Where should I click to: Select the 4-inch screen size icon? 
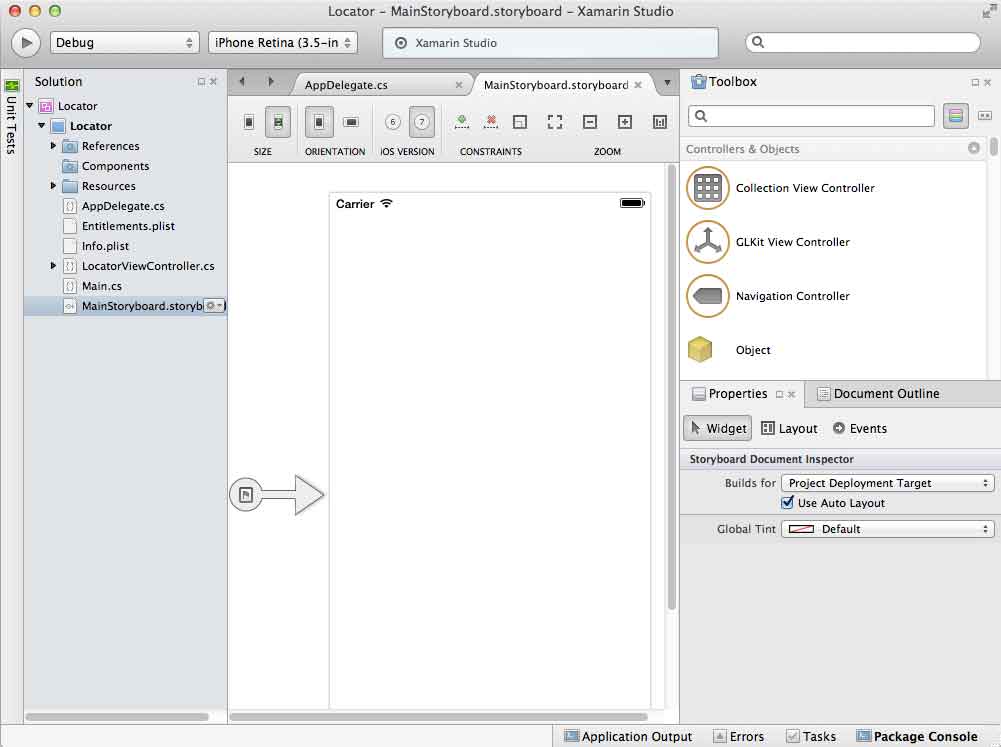pyautogui.click(x=278, y=122)
